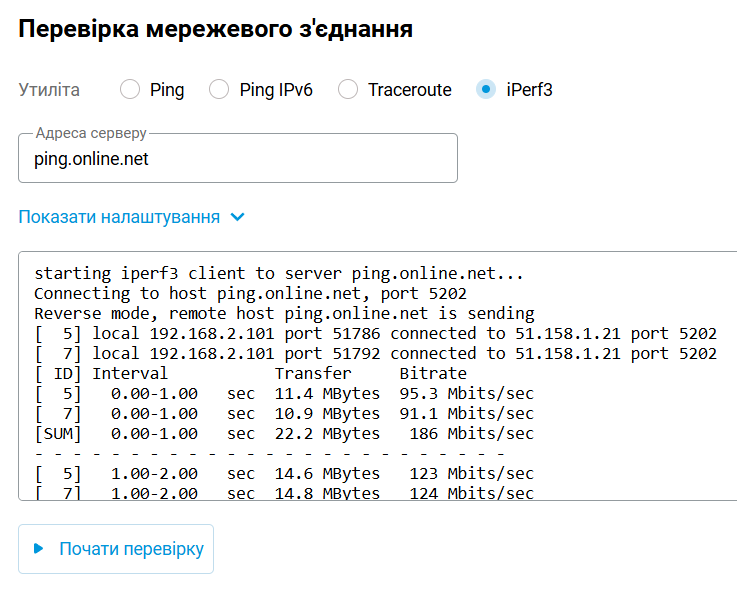Click the row showing 91.1 Mbits/sec

pyautogui.click(x=284, y=414)
